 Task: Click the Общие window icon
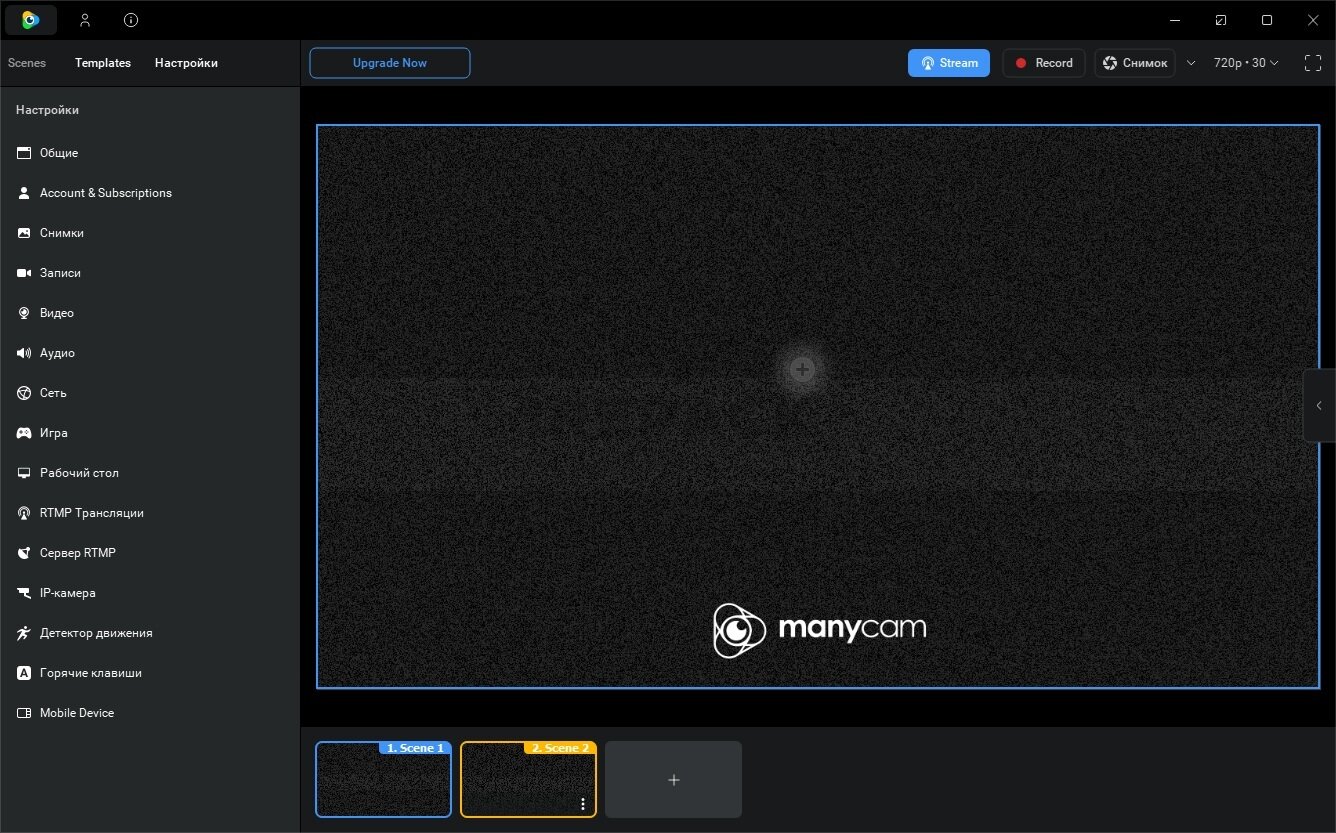click(x=24, y=153)
